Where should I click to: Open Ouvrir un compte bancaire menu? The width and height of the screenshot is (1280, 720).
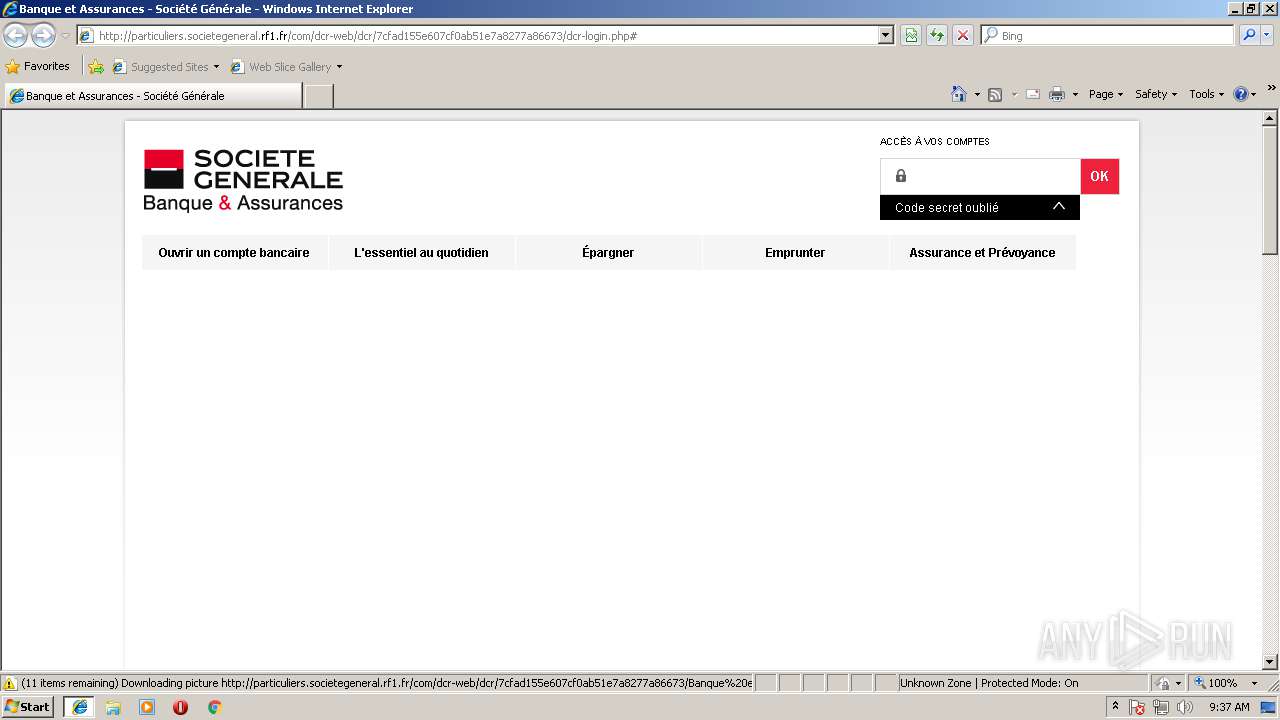234,253
